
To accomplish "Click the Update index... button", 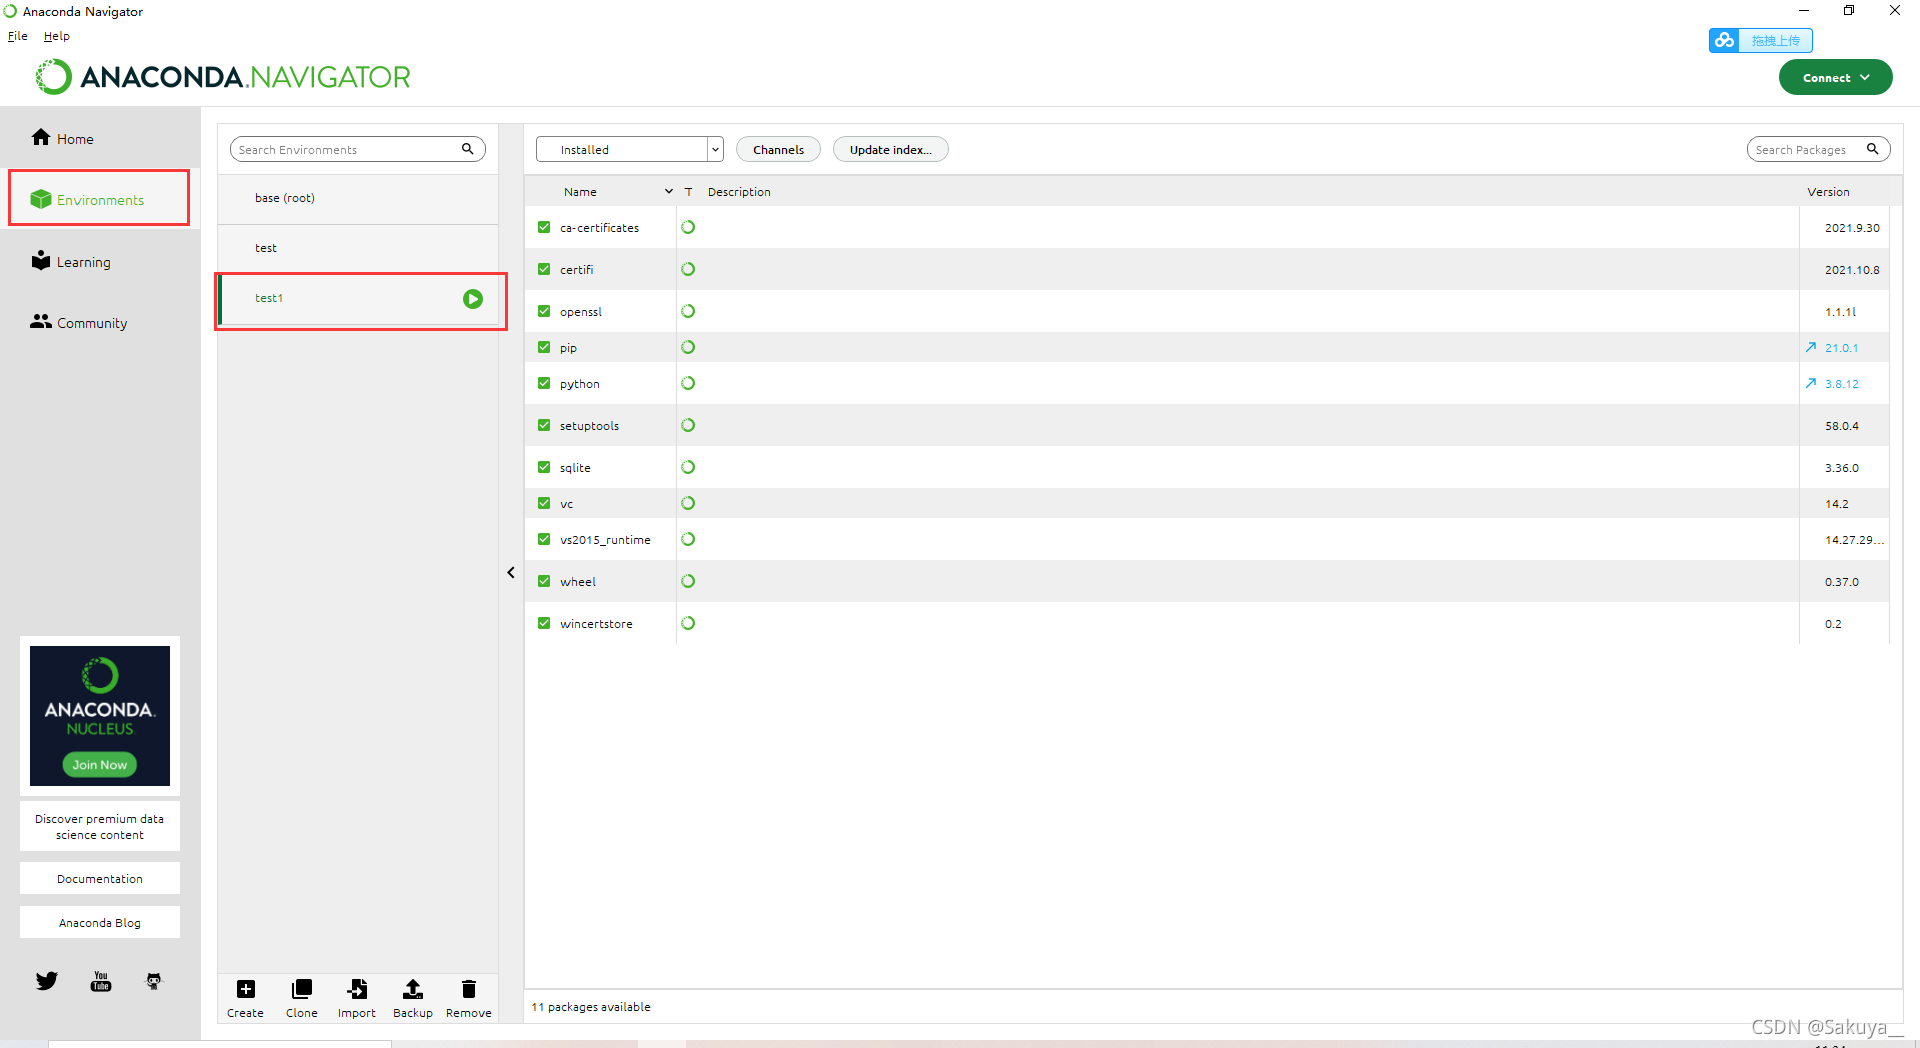I will [890, 149].
